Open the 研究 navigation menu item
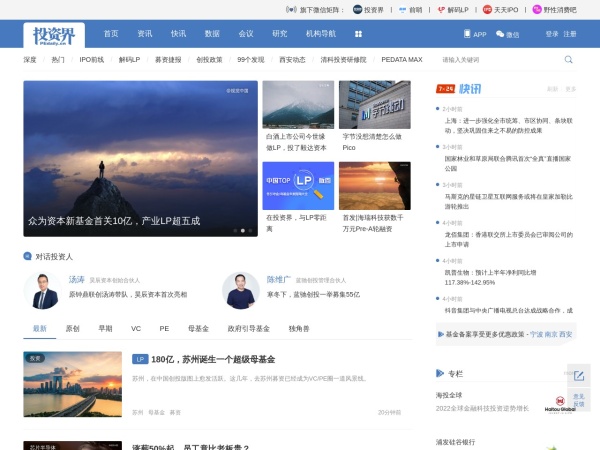The height and width of the screenshot is (450, 600). tap(279, 34)
